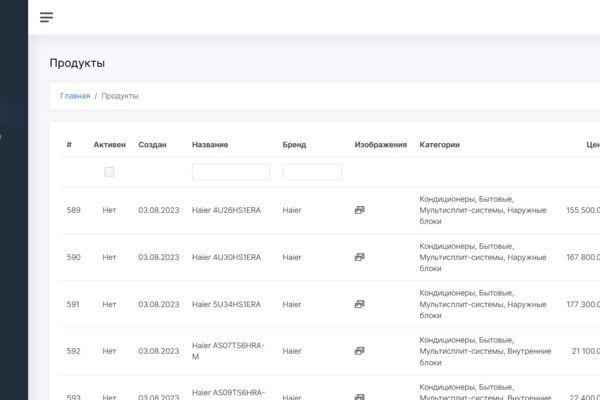Toggle the hamburger menu icon

point(47,17)
